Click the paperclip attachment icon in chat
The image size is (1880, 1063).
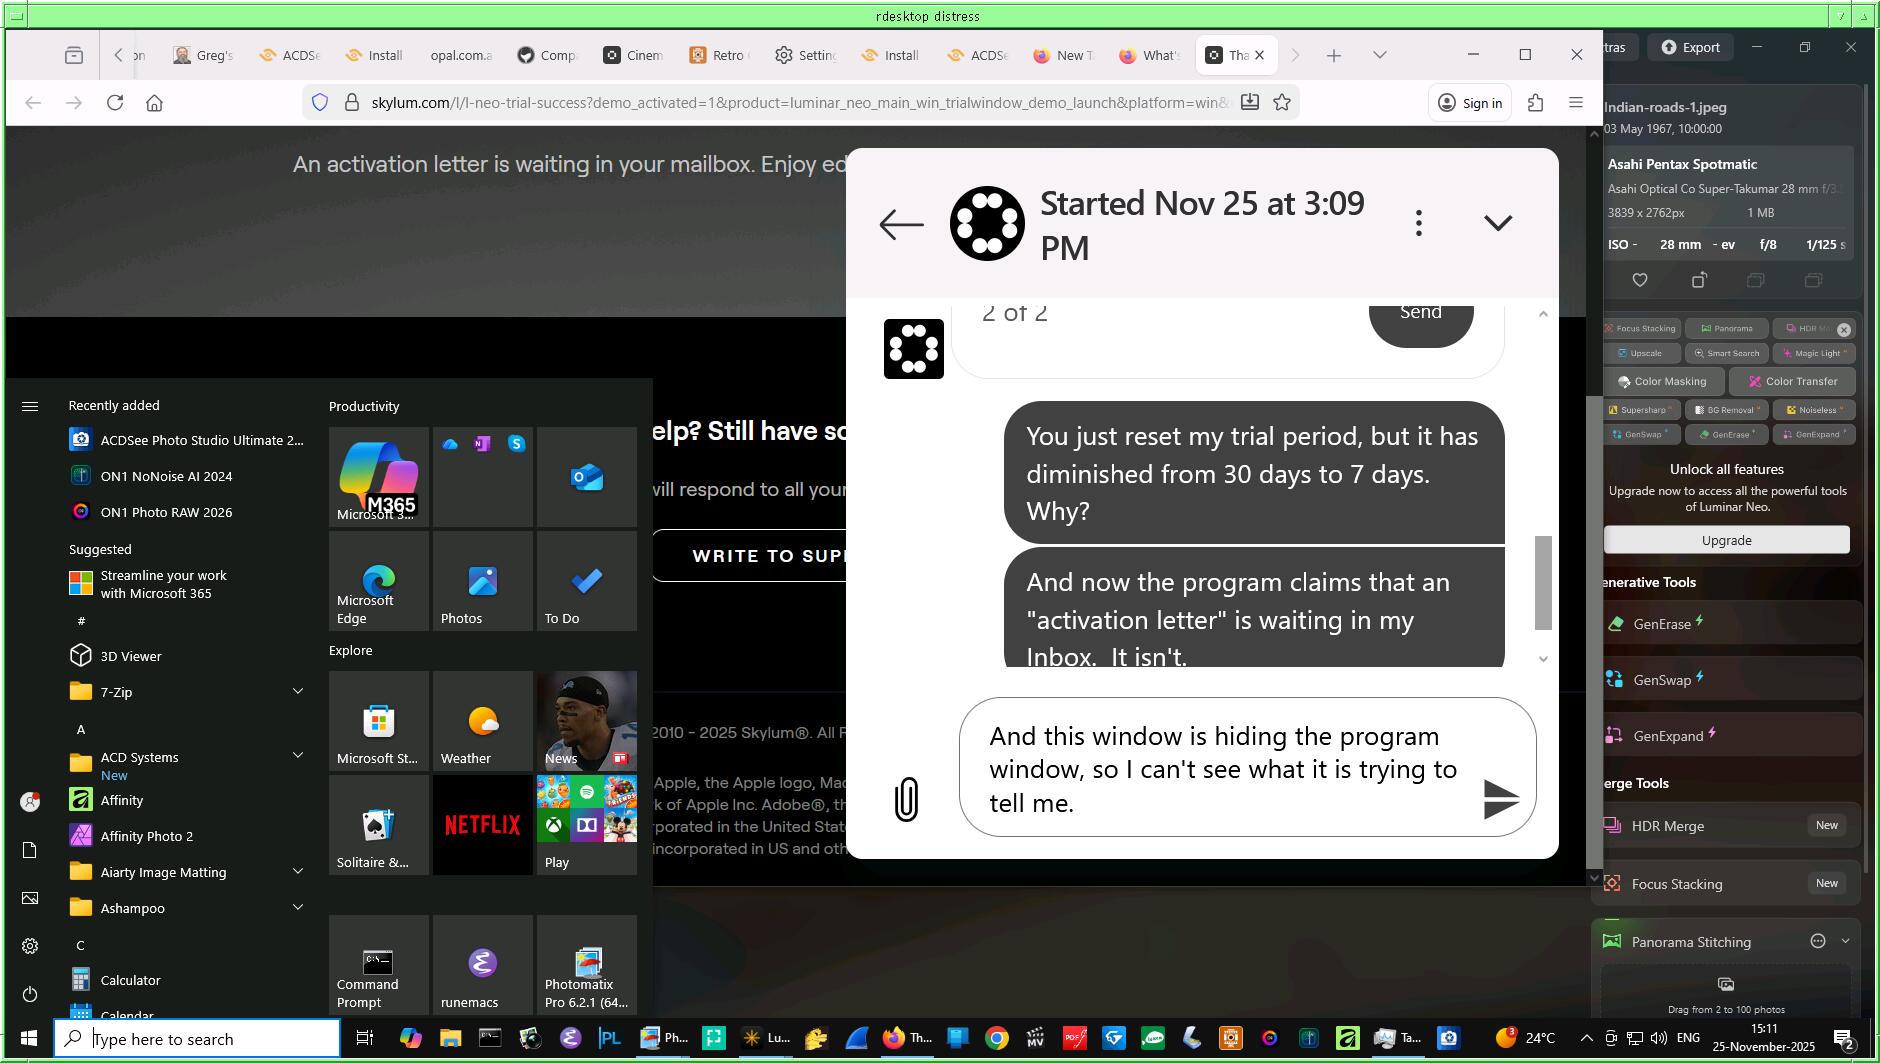(906, 799)
